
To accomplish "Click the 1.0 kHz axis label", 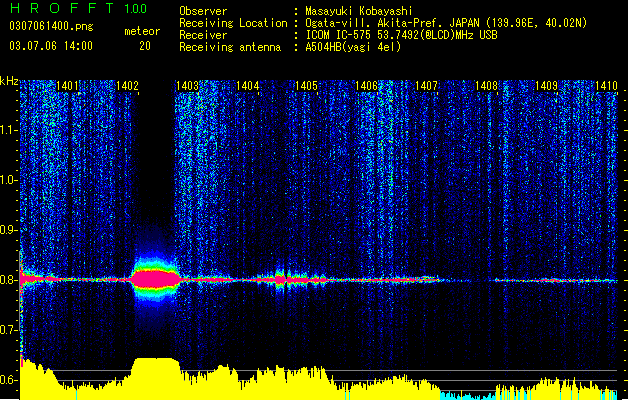I will coord(9,180).
